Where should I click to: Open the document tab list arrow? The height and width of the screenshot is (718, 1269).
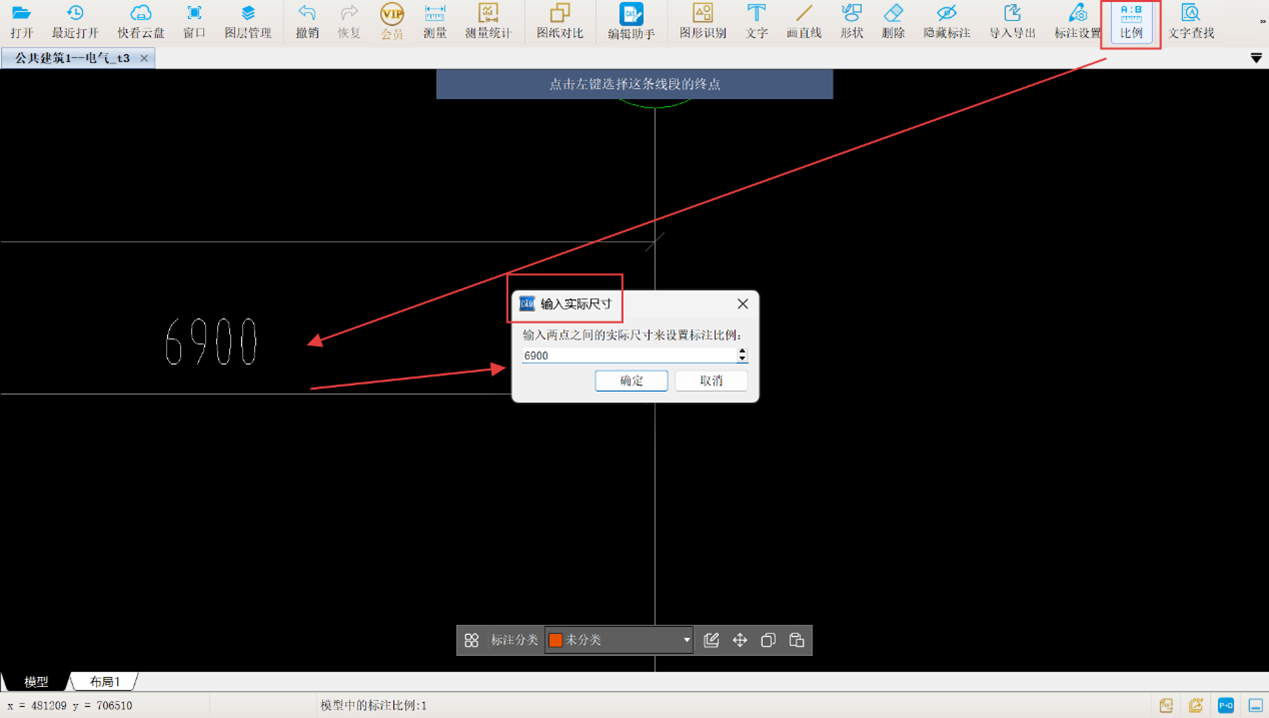tap(1256, 59)
